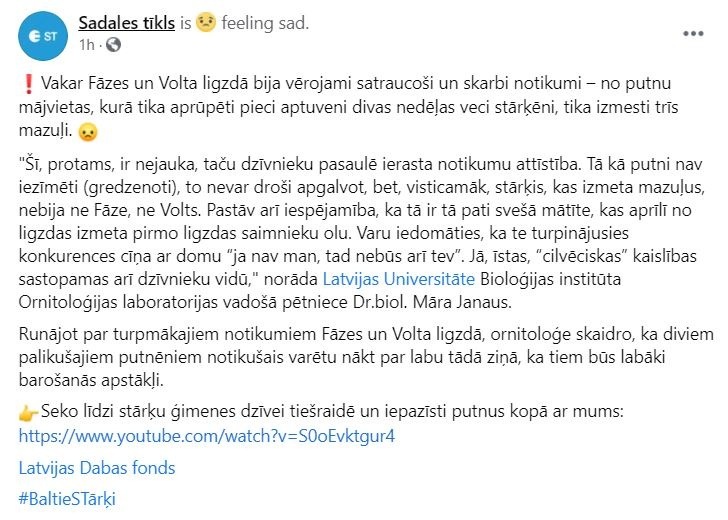Click the disappointed face emoji after "mazuļi."
Image resolution: width=728 pixels, height=520 pixels.
pos(88,132)
